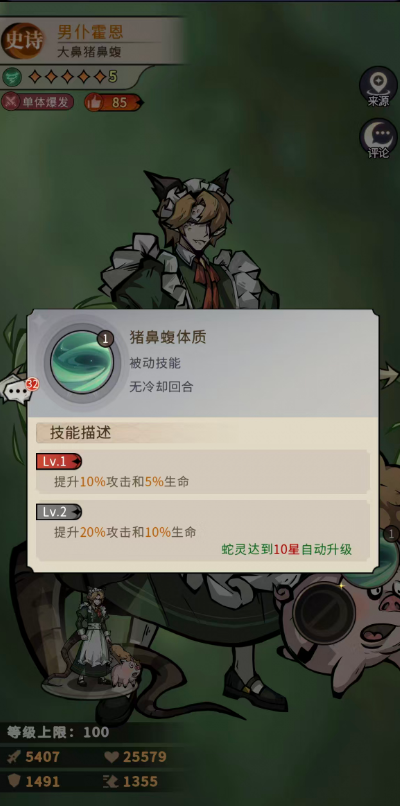Go to next hero with right arrow
The image size is (400, 806).
(389, 374)
